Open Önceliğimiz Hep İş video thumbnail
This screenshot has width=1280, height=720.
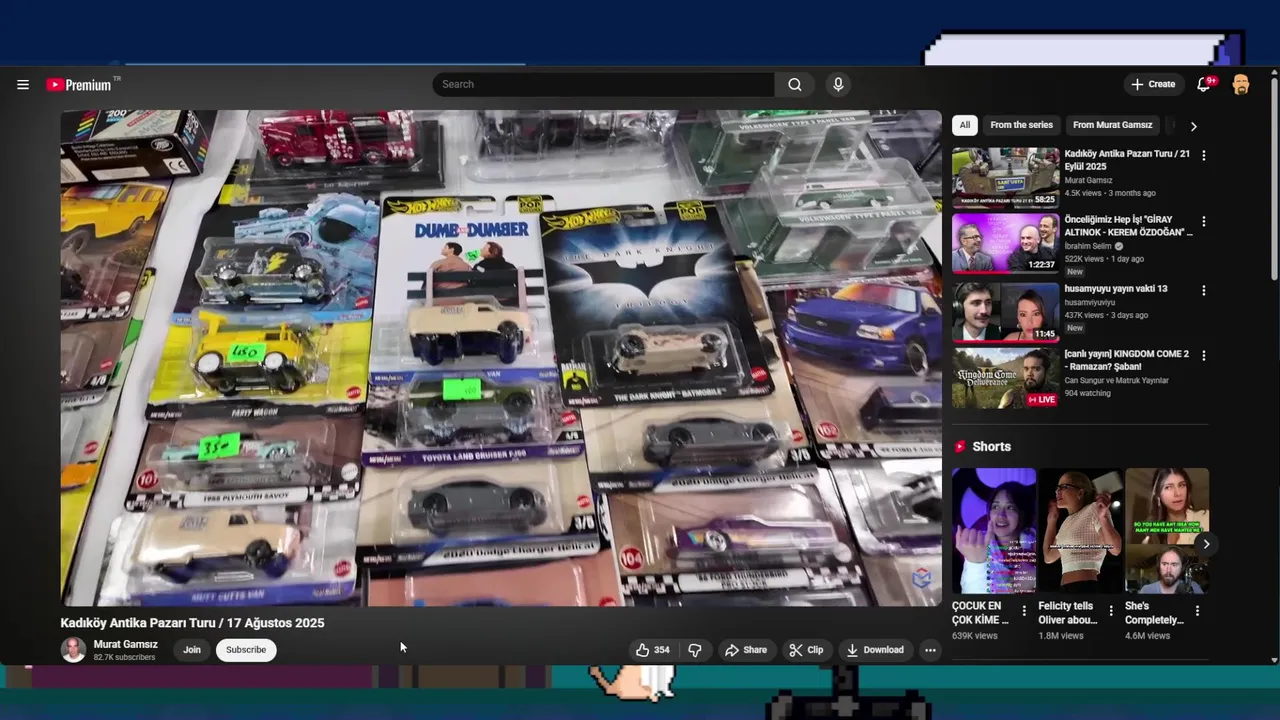1006,243
